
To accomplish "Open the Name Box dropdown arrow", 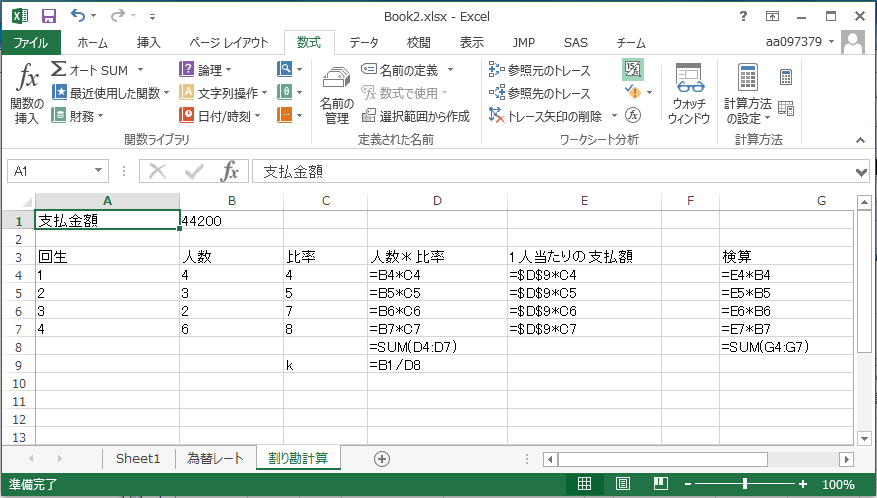I will tap(98, 171).
